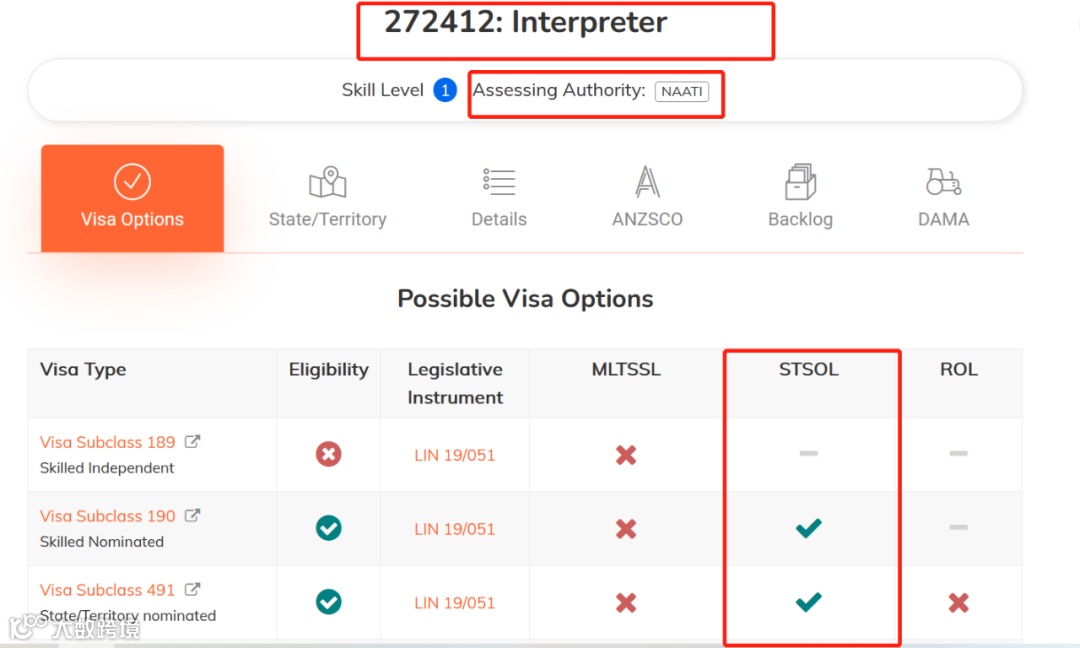
Task: Open LIN 19/051 link in Subclass 190 row
Action: (455, 529)
